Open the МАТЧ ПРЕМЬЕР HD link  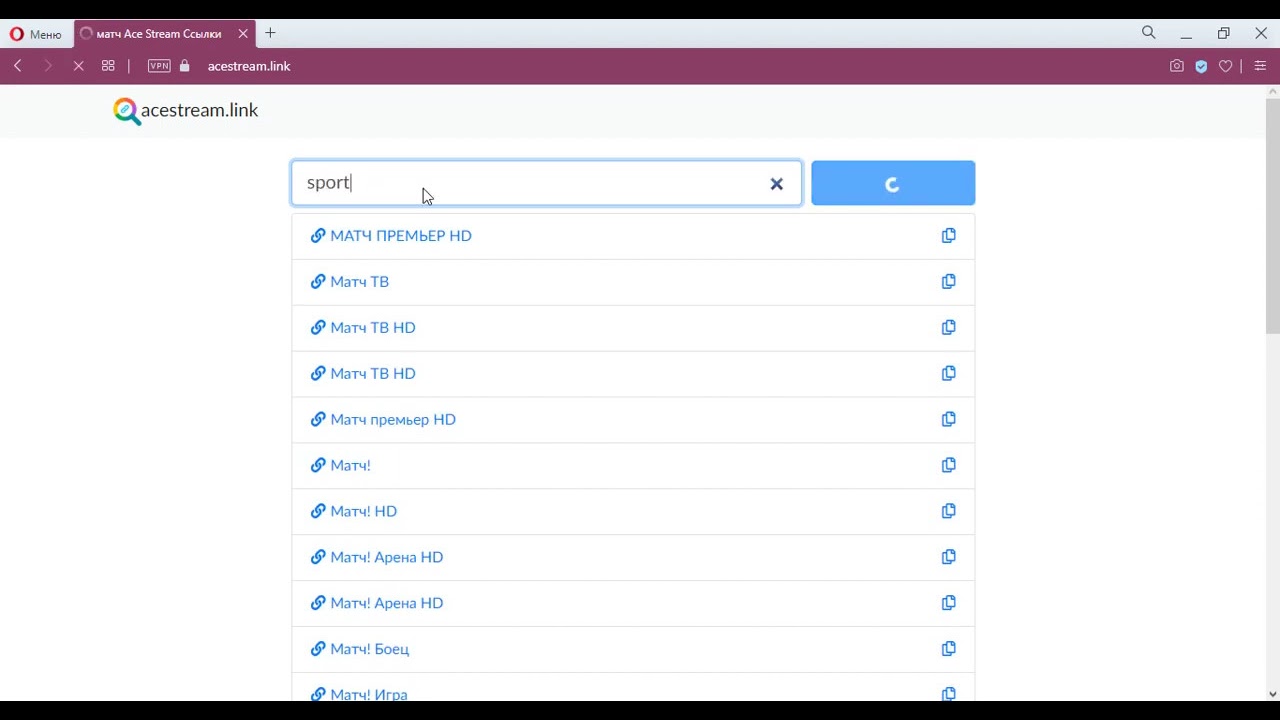(x=401, y=236)
